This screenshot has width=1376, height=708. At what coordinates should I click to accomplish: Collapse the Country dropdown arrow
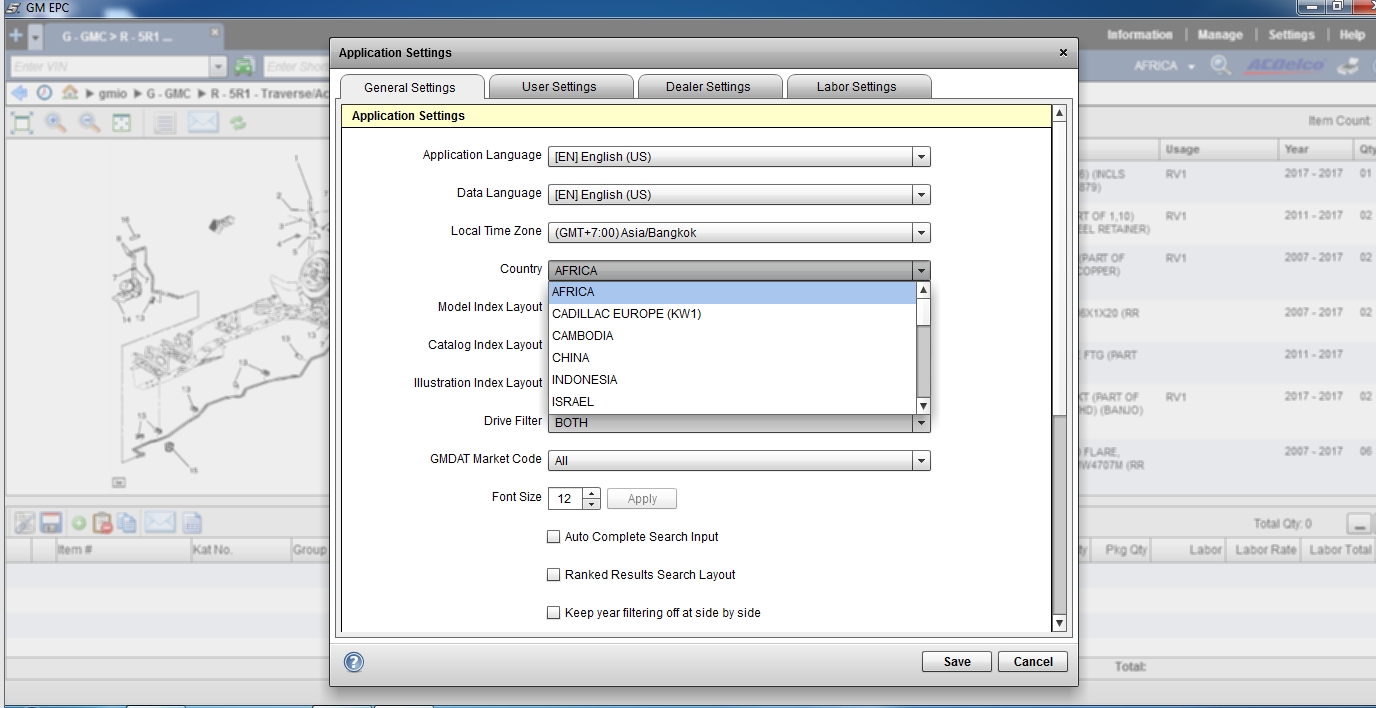(x=921, y=271)
